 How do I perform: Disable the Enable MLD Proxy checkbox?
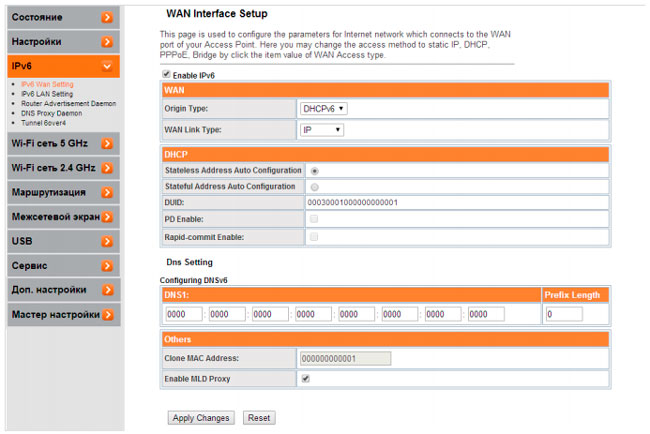[305, 379]
